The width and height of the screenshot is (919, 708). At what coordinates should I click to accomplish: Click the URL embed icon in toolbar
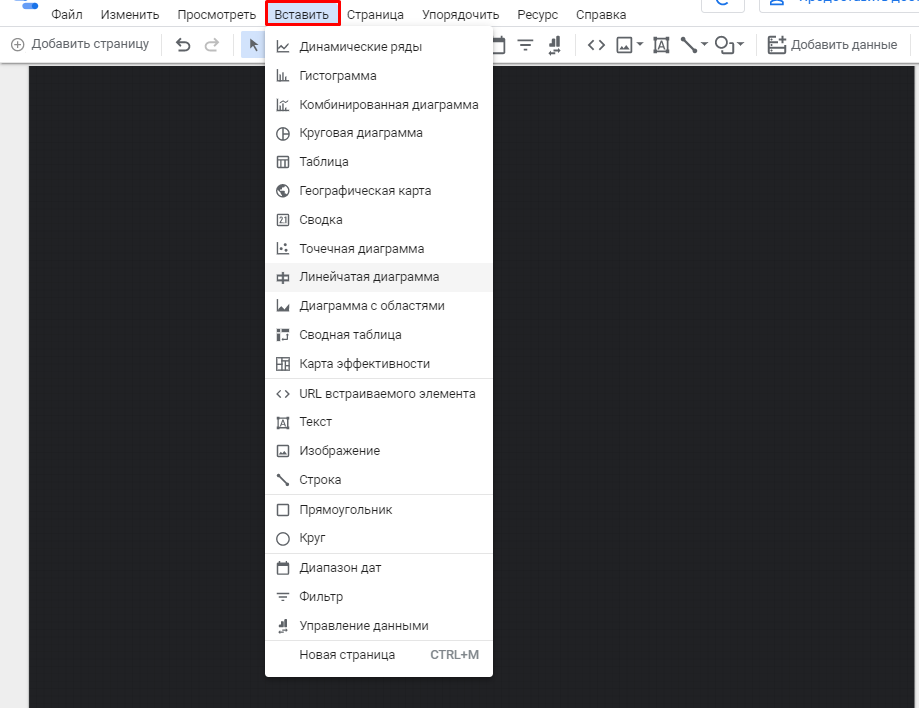coord(596,45)
